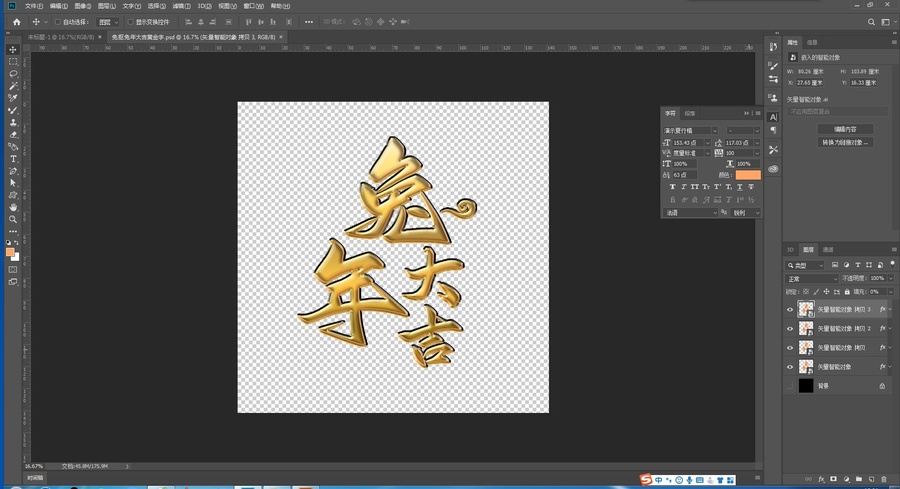
Task: Click the three-dot more options in options bar
Action: (309, 22)
